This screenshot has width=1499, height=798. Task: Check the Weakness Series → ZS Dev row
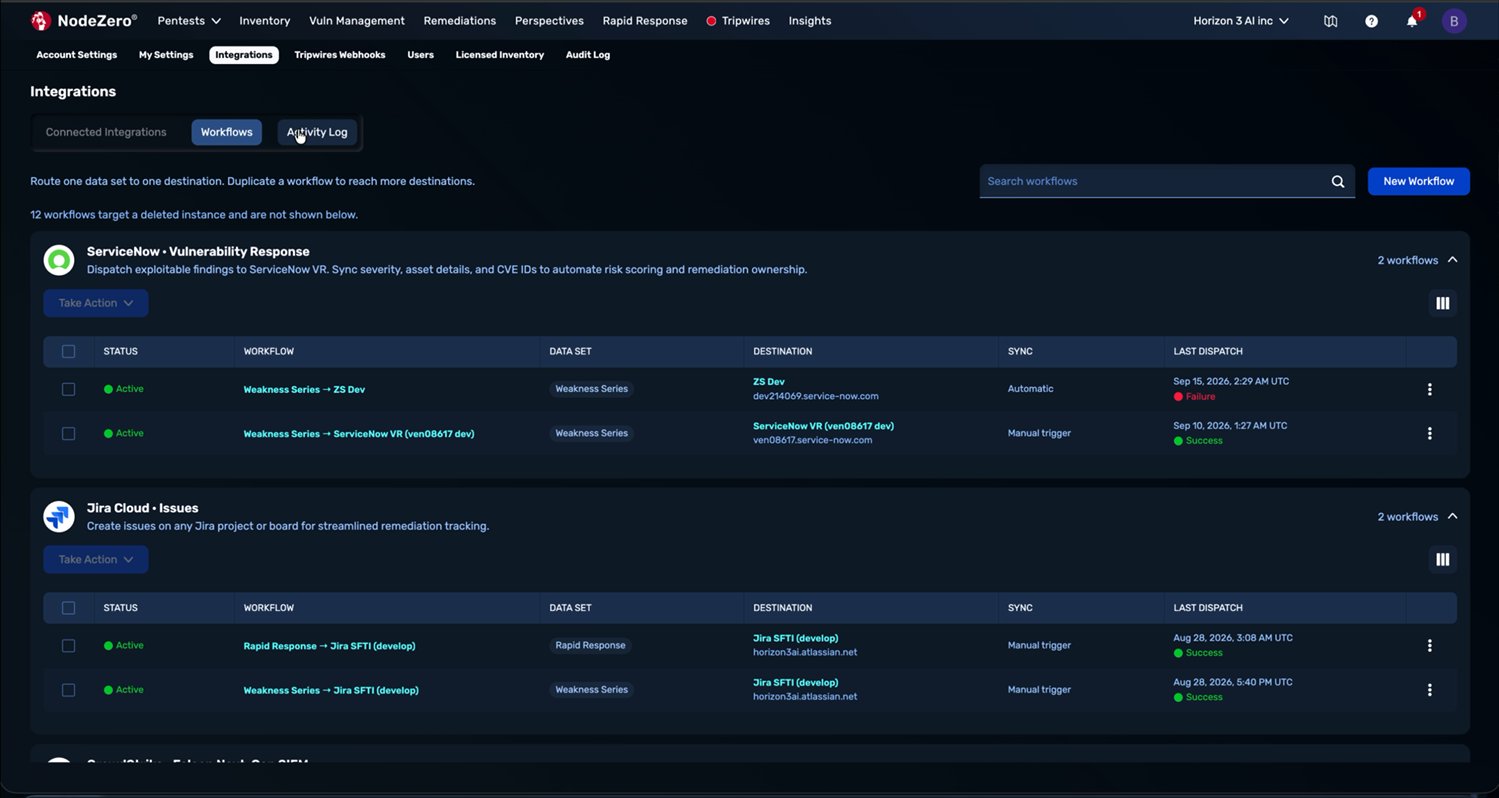click(68, 389)
